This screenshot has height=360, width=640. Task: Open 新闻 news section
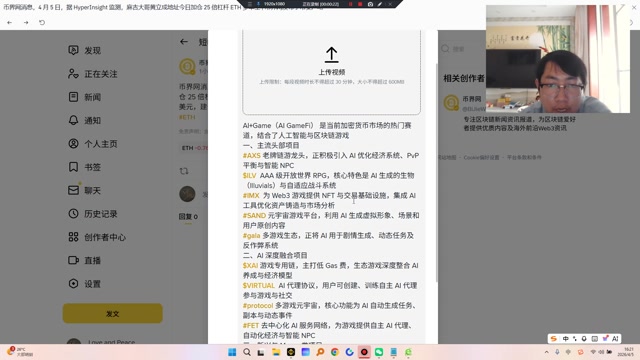tap(84, 97)
